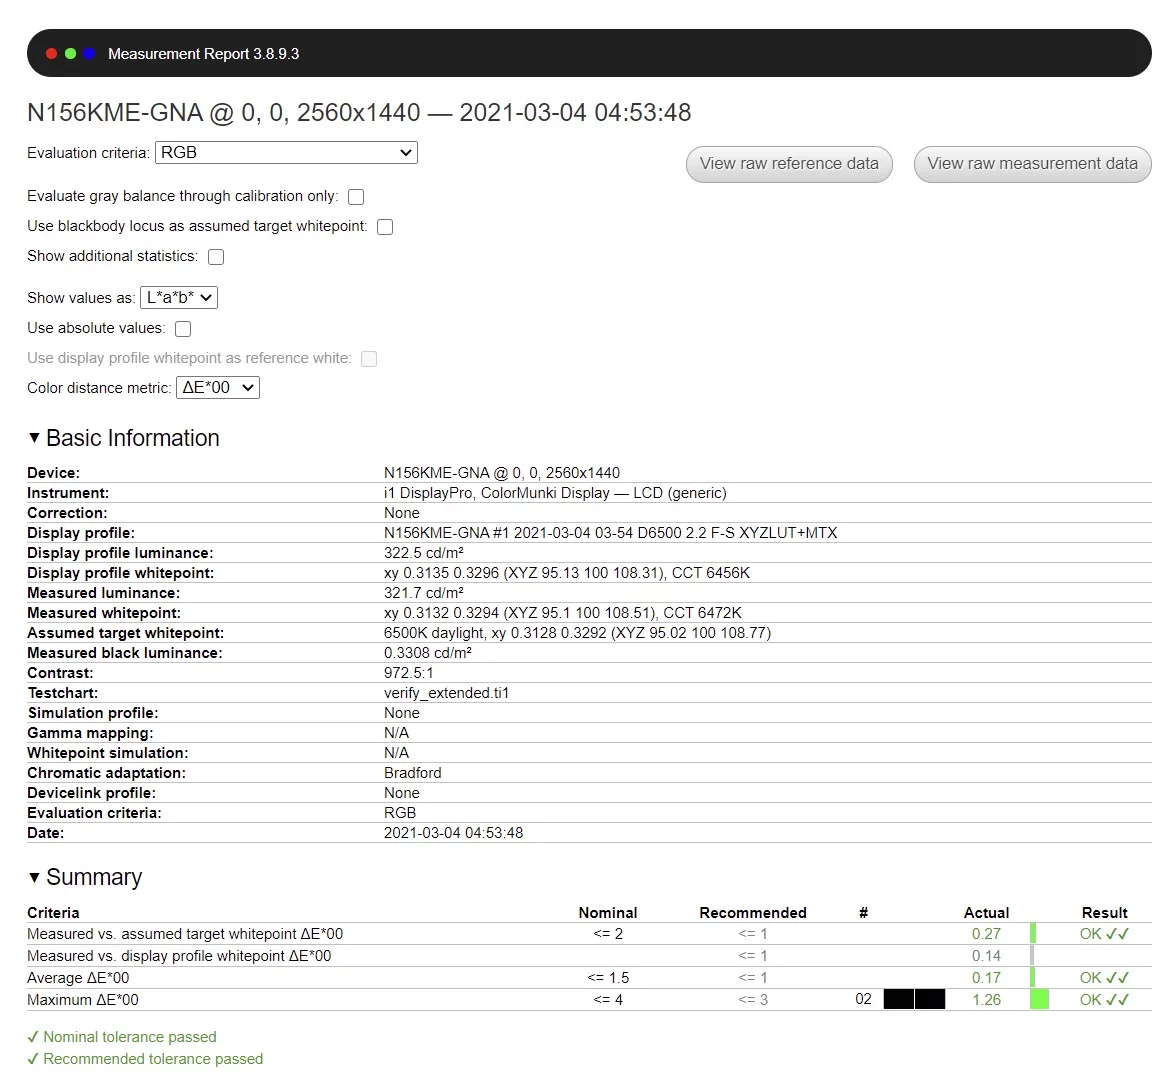Screen dimensions: 1170x1085
Task: Click the patch number 02 in Maximum row
Action: (863, 1000)
